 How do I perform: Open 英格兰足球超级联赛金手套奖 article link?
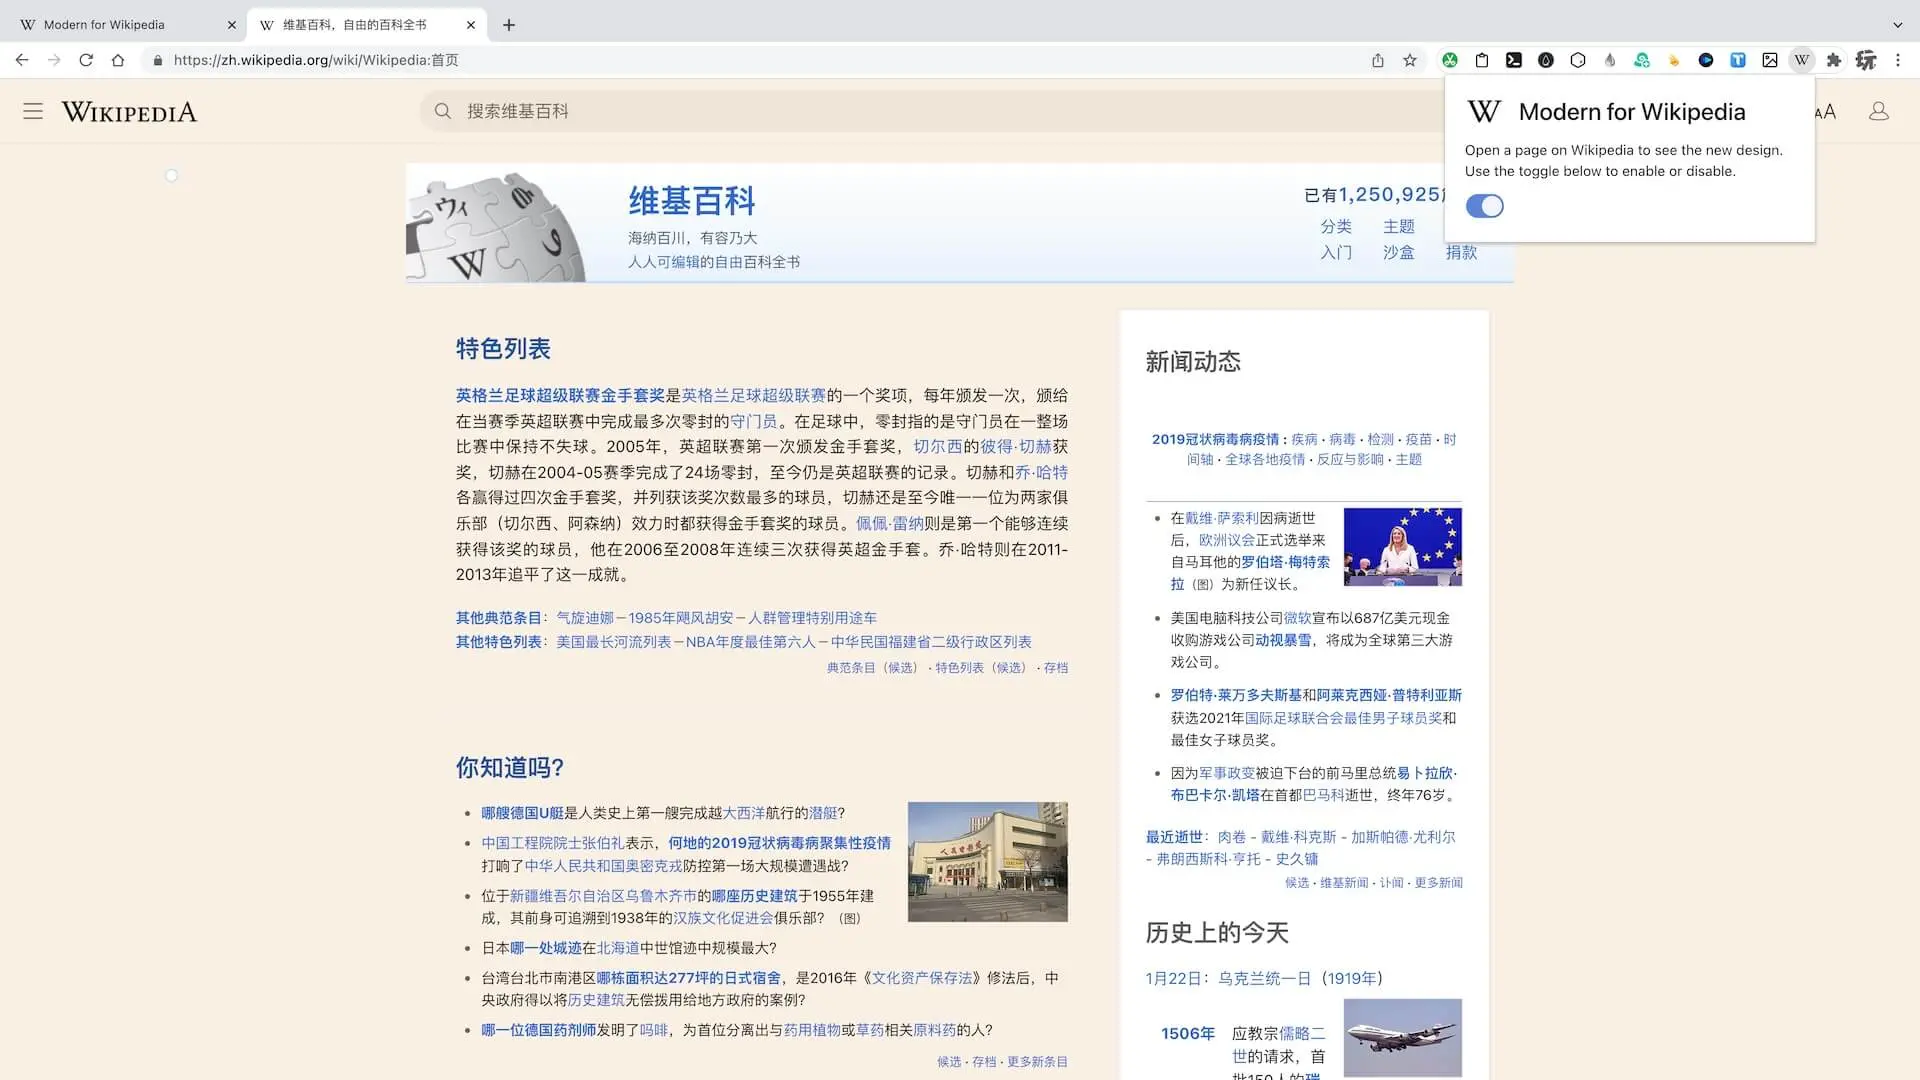tap(560, 396)
